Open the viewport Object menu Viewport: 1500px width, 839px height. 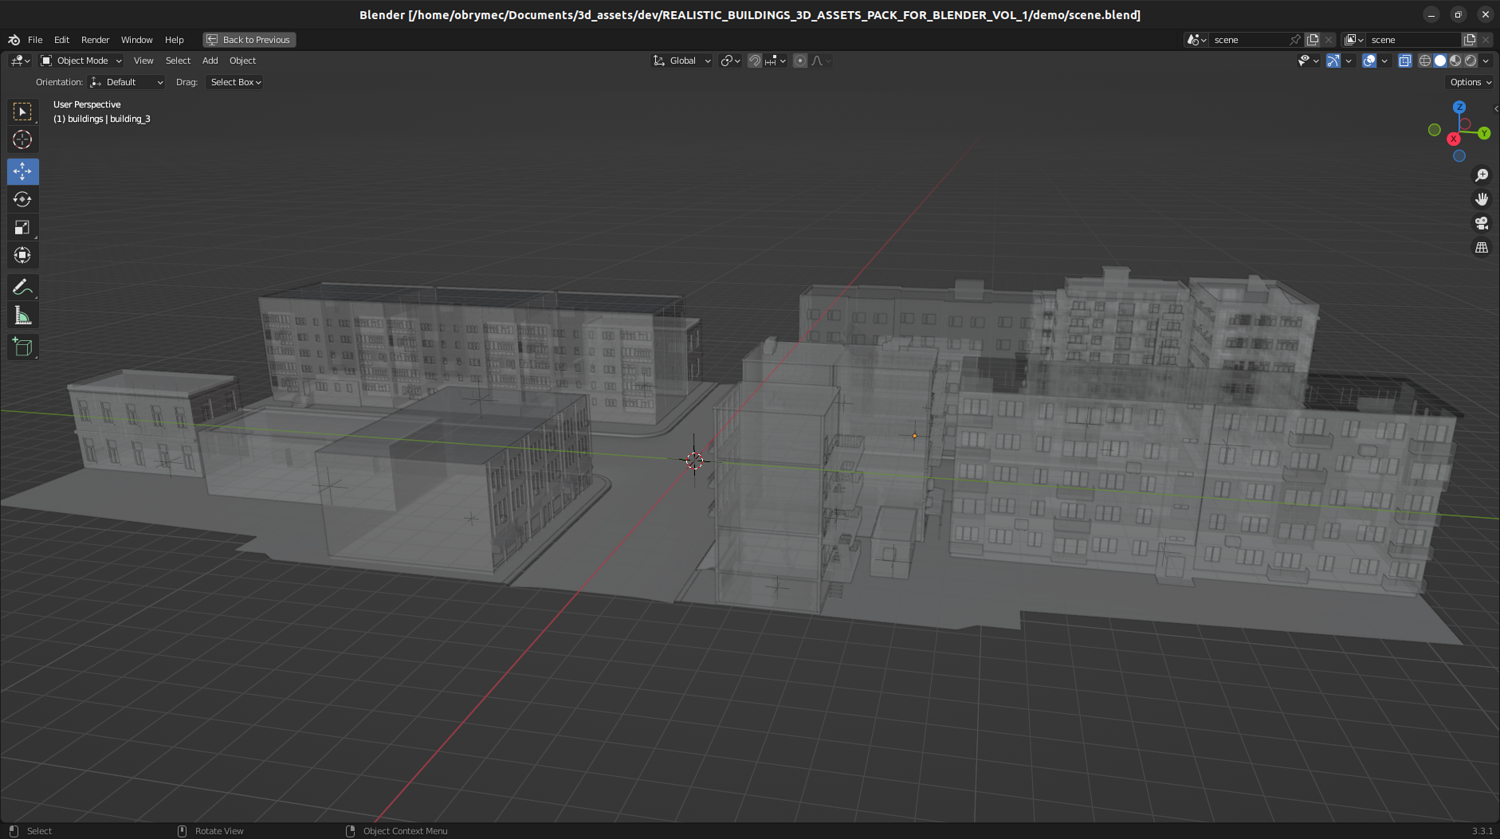tap(243, 61)
